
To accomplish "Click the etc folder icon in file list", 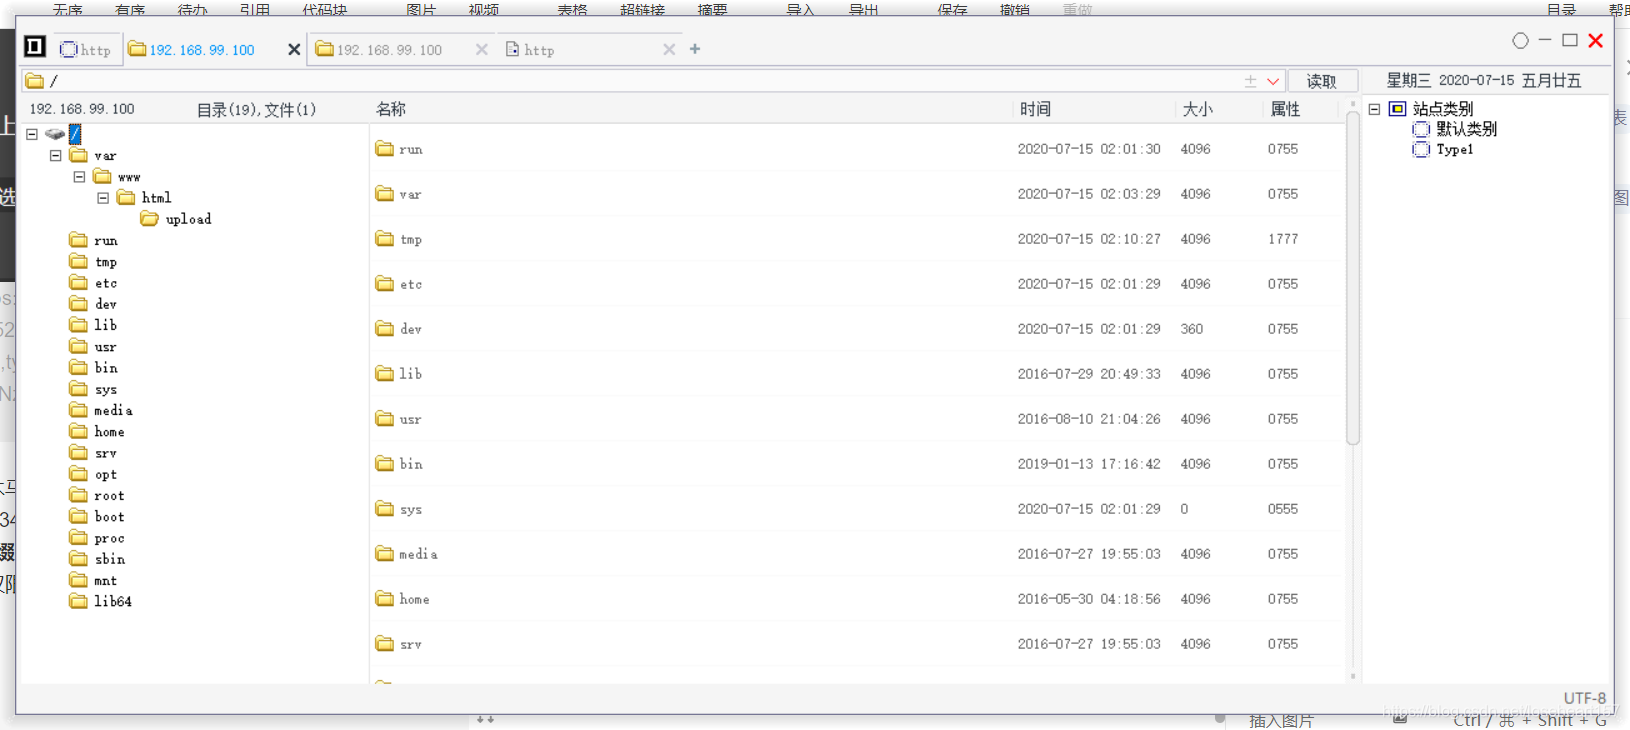I will click(385, 283).
